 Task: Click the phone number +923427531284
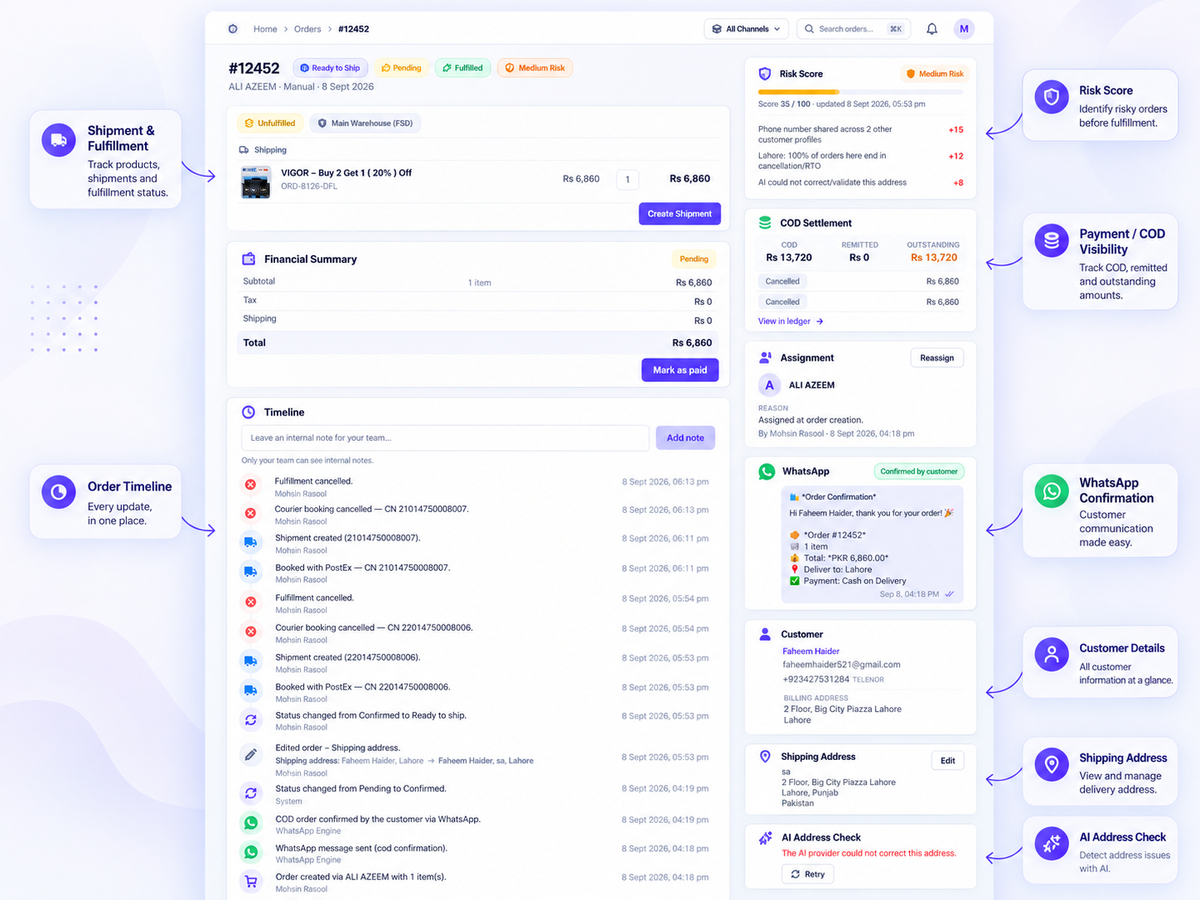[x=816, y=679]
